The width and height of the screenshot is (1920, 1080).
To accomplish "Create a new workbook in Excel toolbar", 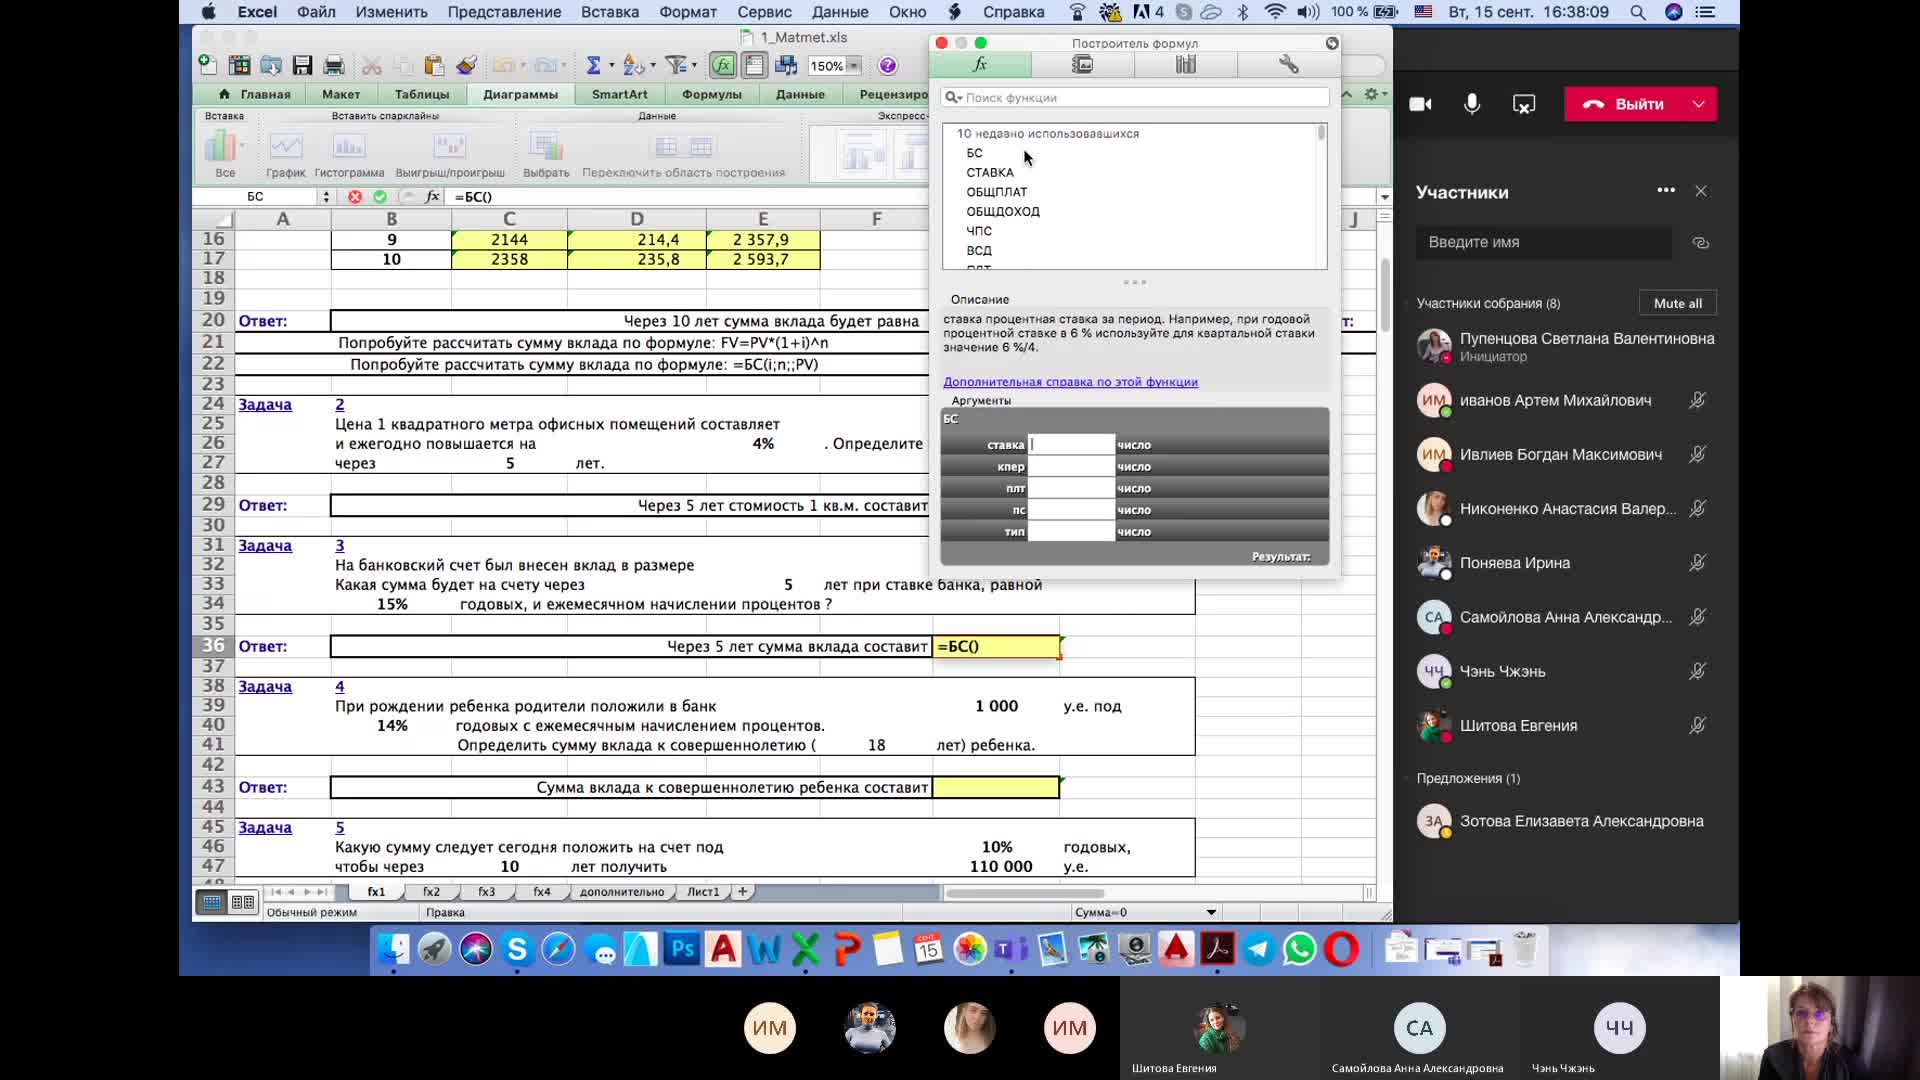I will point(207,66).
